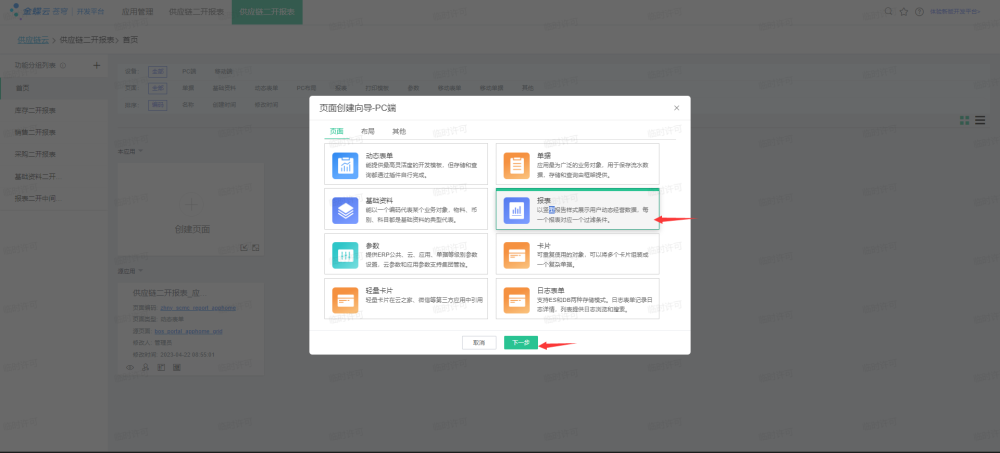Sort pages by 名称

coord(189,105)
